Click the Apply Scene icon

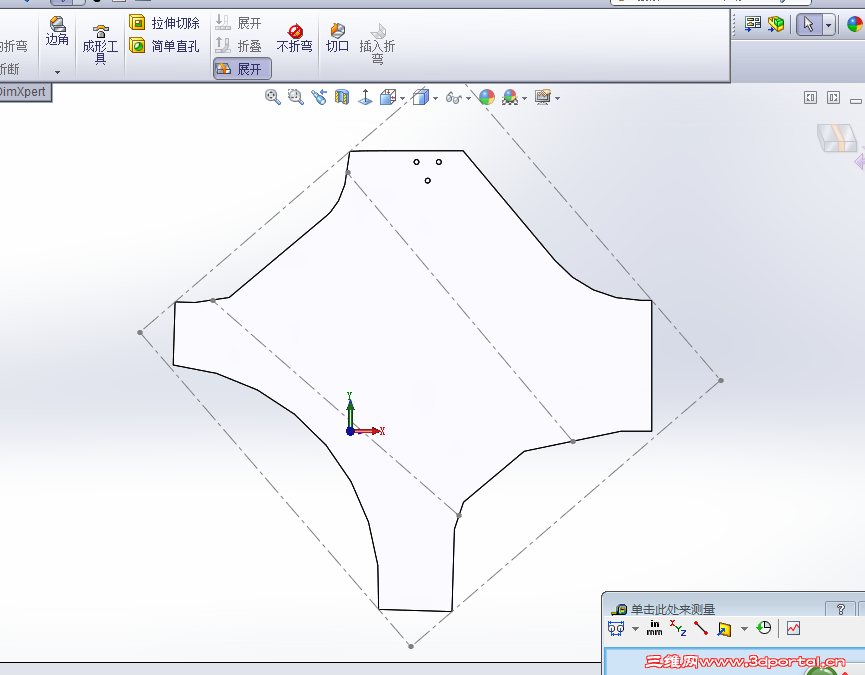pyautogui.click(x=510, y=98)
